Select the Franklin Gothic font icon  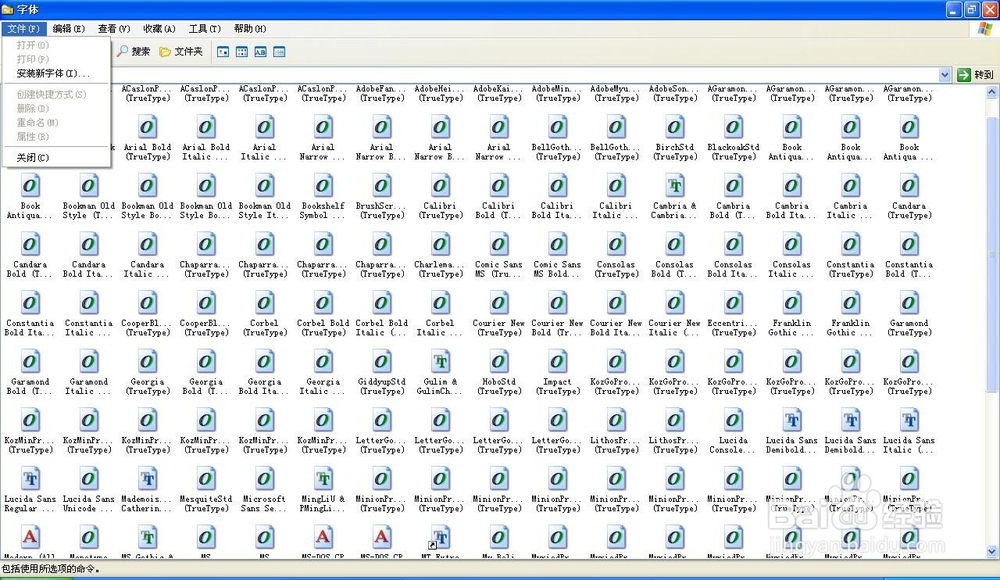(x=791, y=303)
